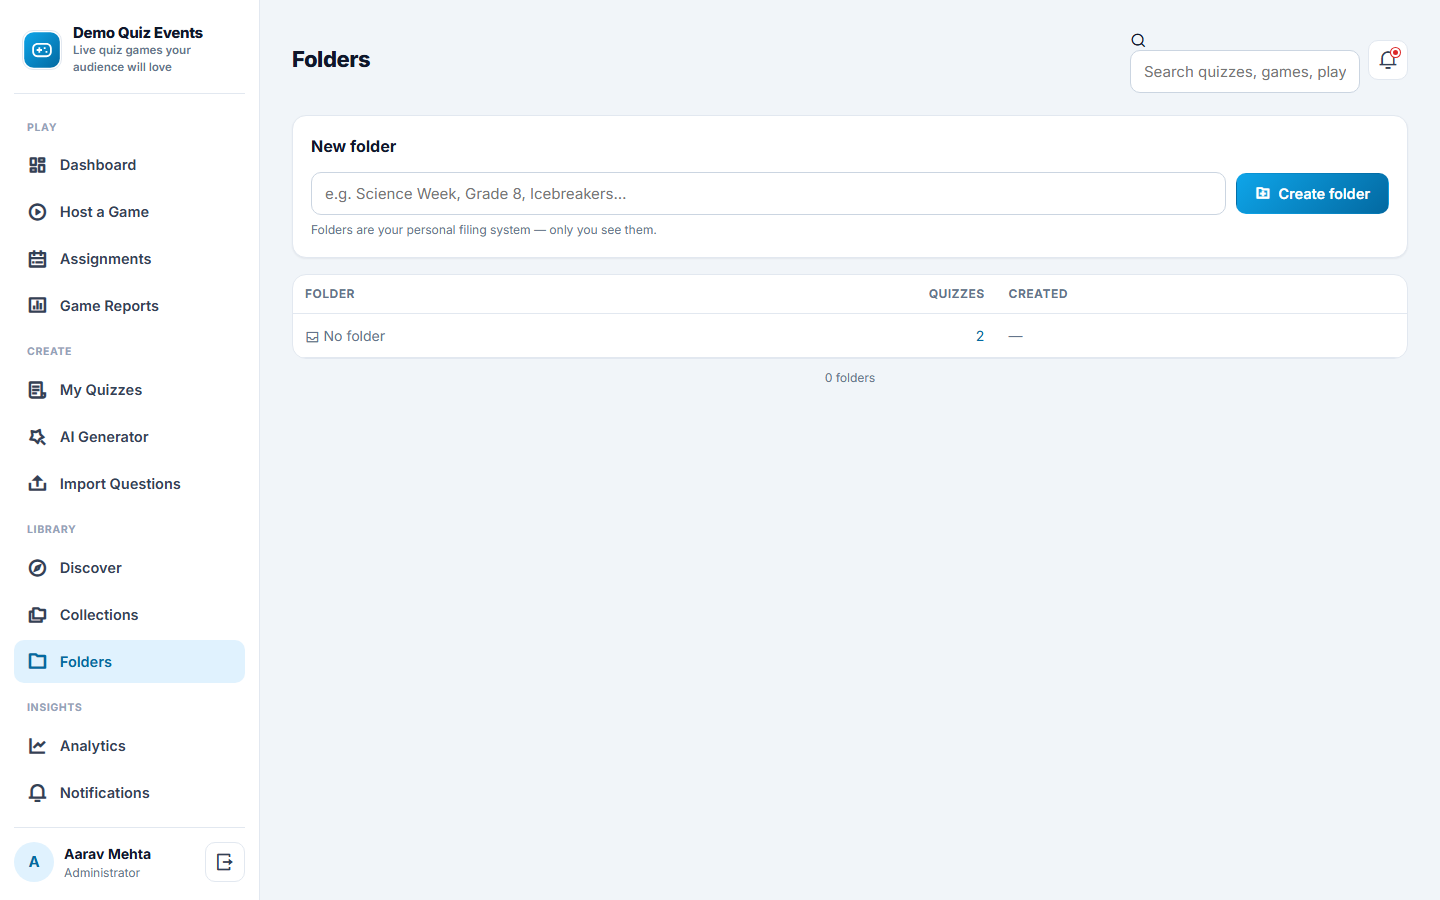Click the QUIZZES column header
The height and width of the screenshot is (900, 1440).
pyautogui.click(x=956, y=294)
